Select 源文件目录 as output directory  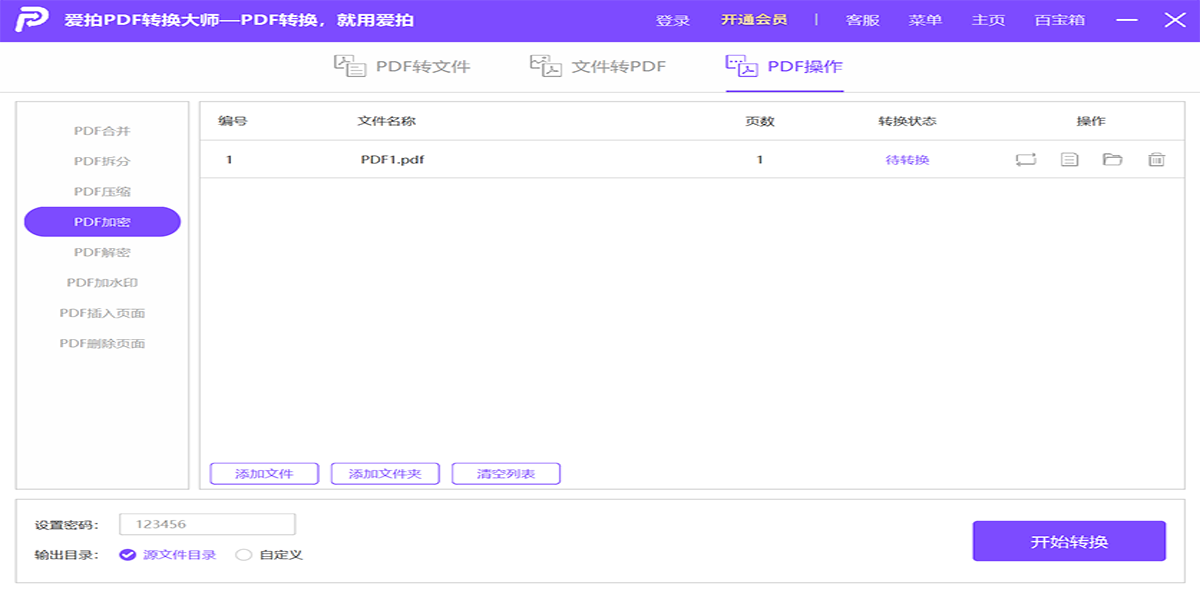pos(128,555)
